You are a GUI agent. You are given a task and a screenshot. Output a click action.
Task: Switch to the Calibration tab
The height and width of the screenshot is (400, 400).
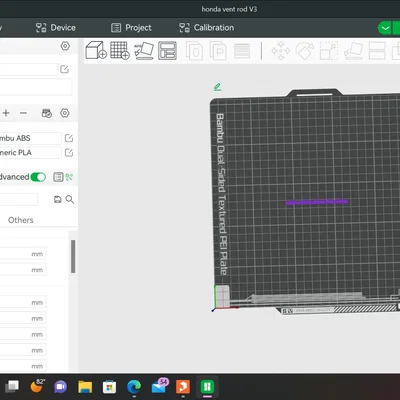click(x=207, y=28)
